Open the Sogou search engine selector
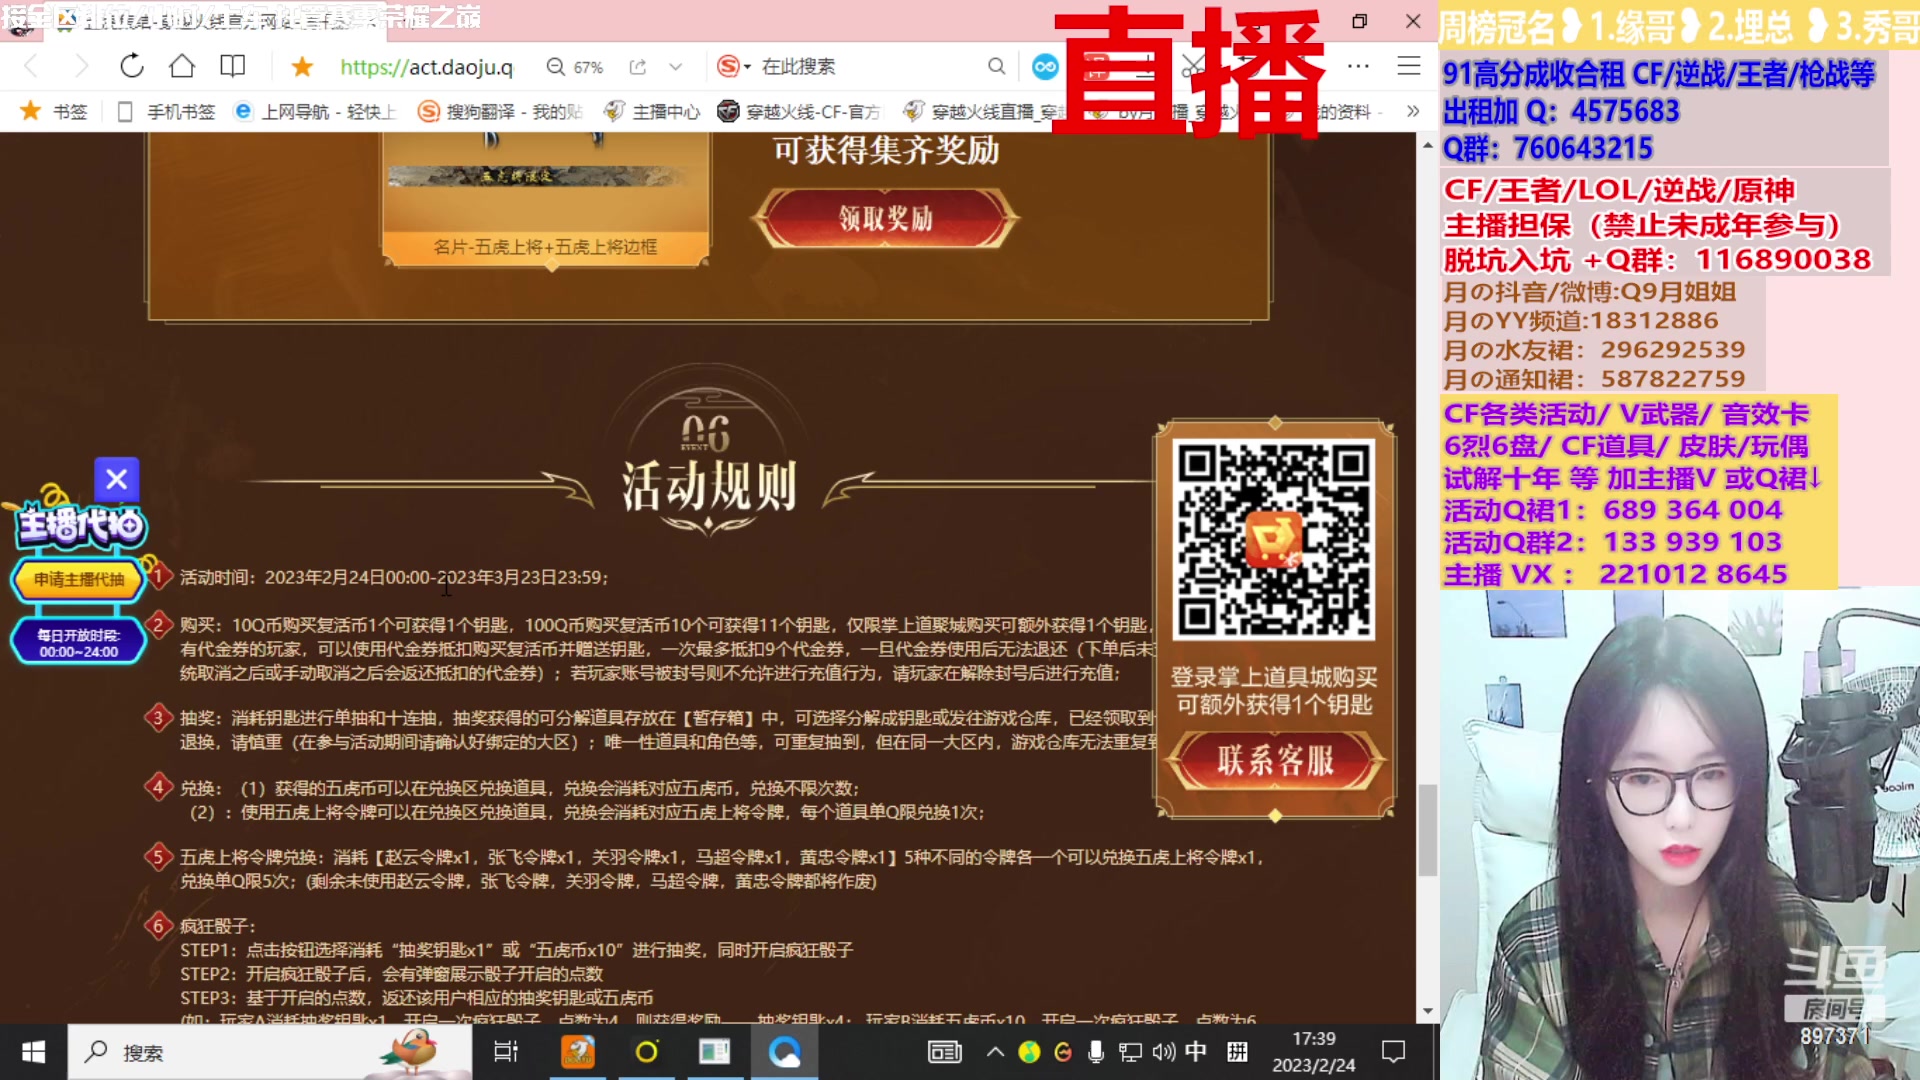 tap(733, 67)
